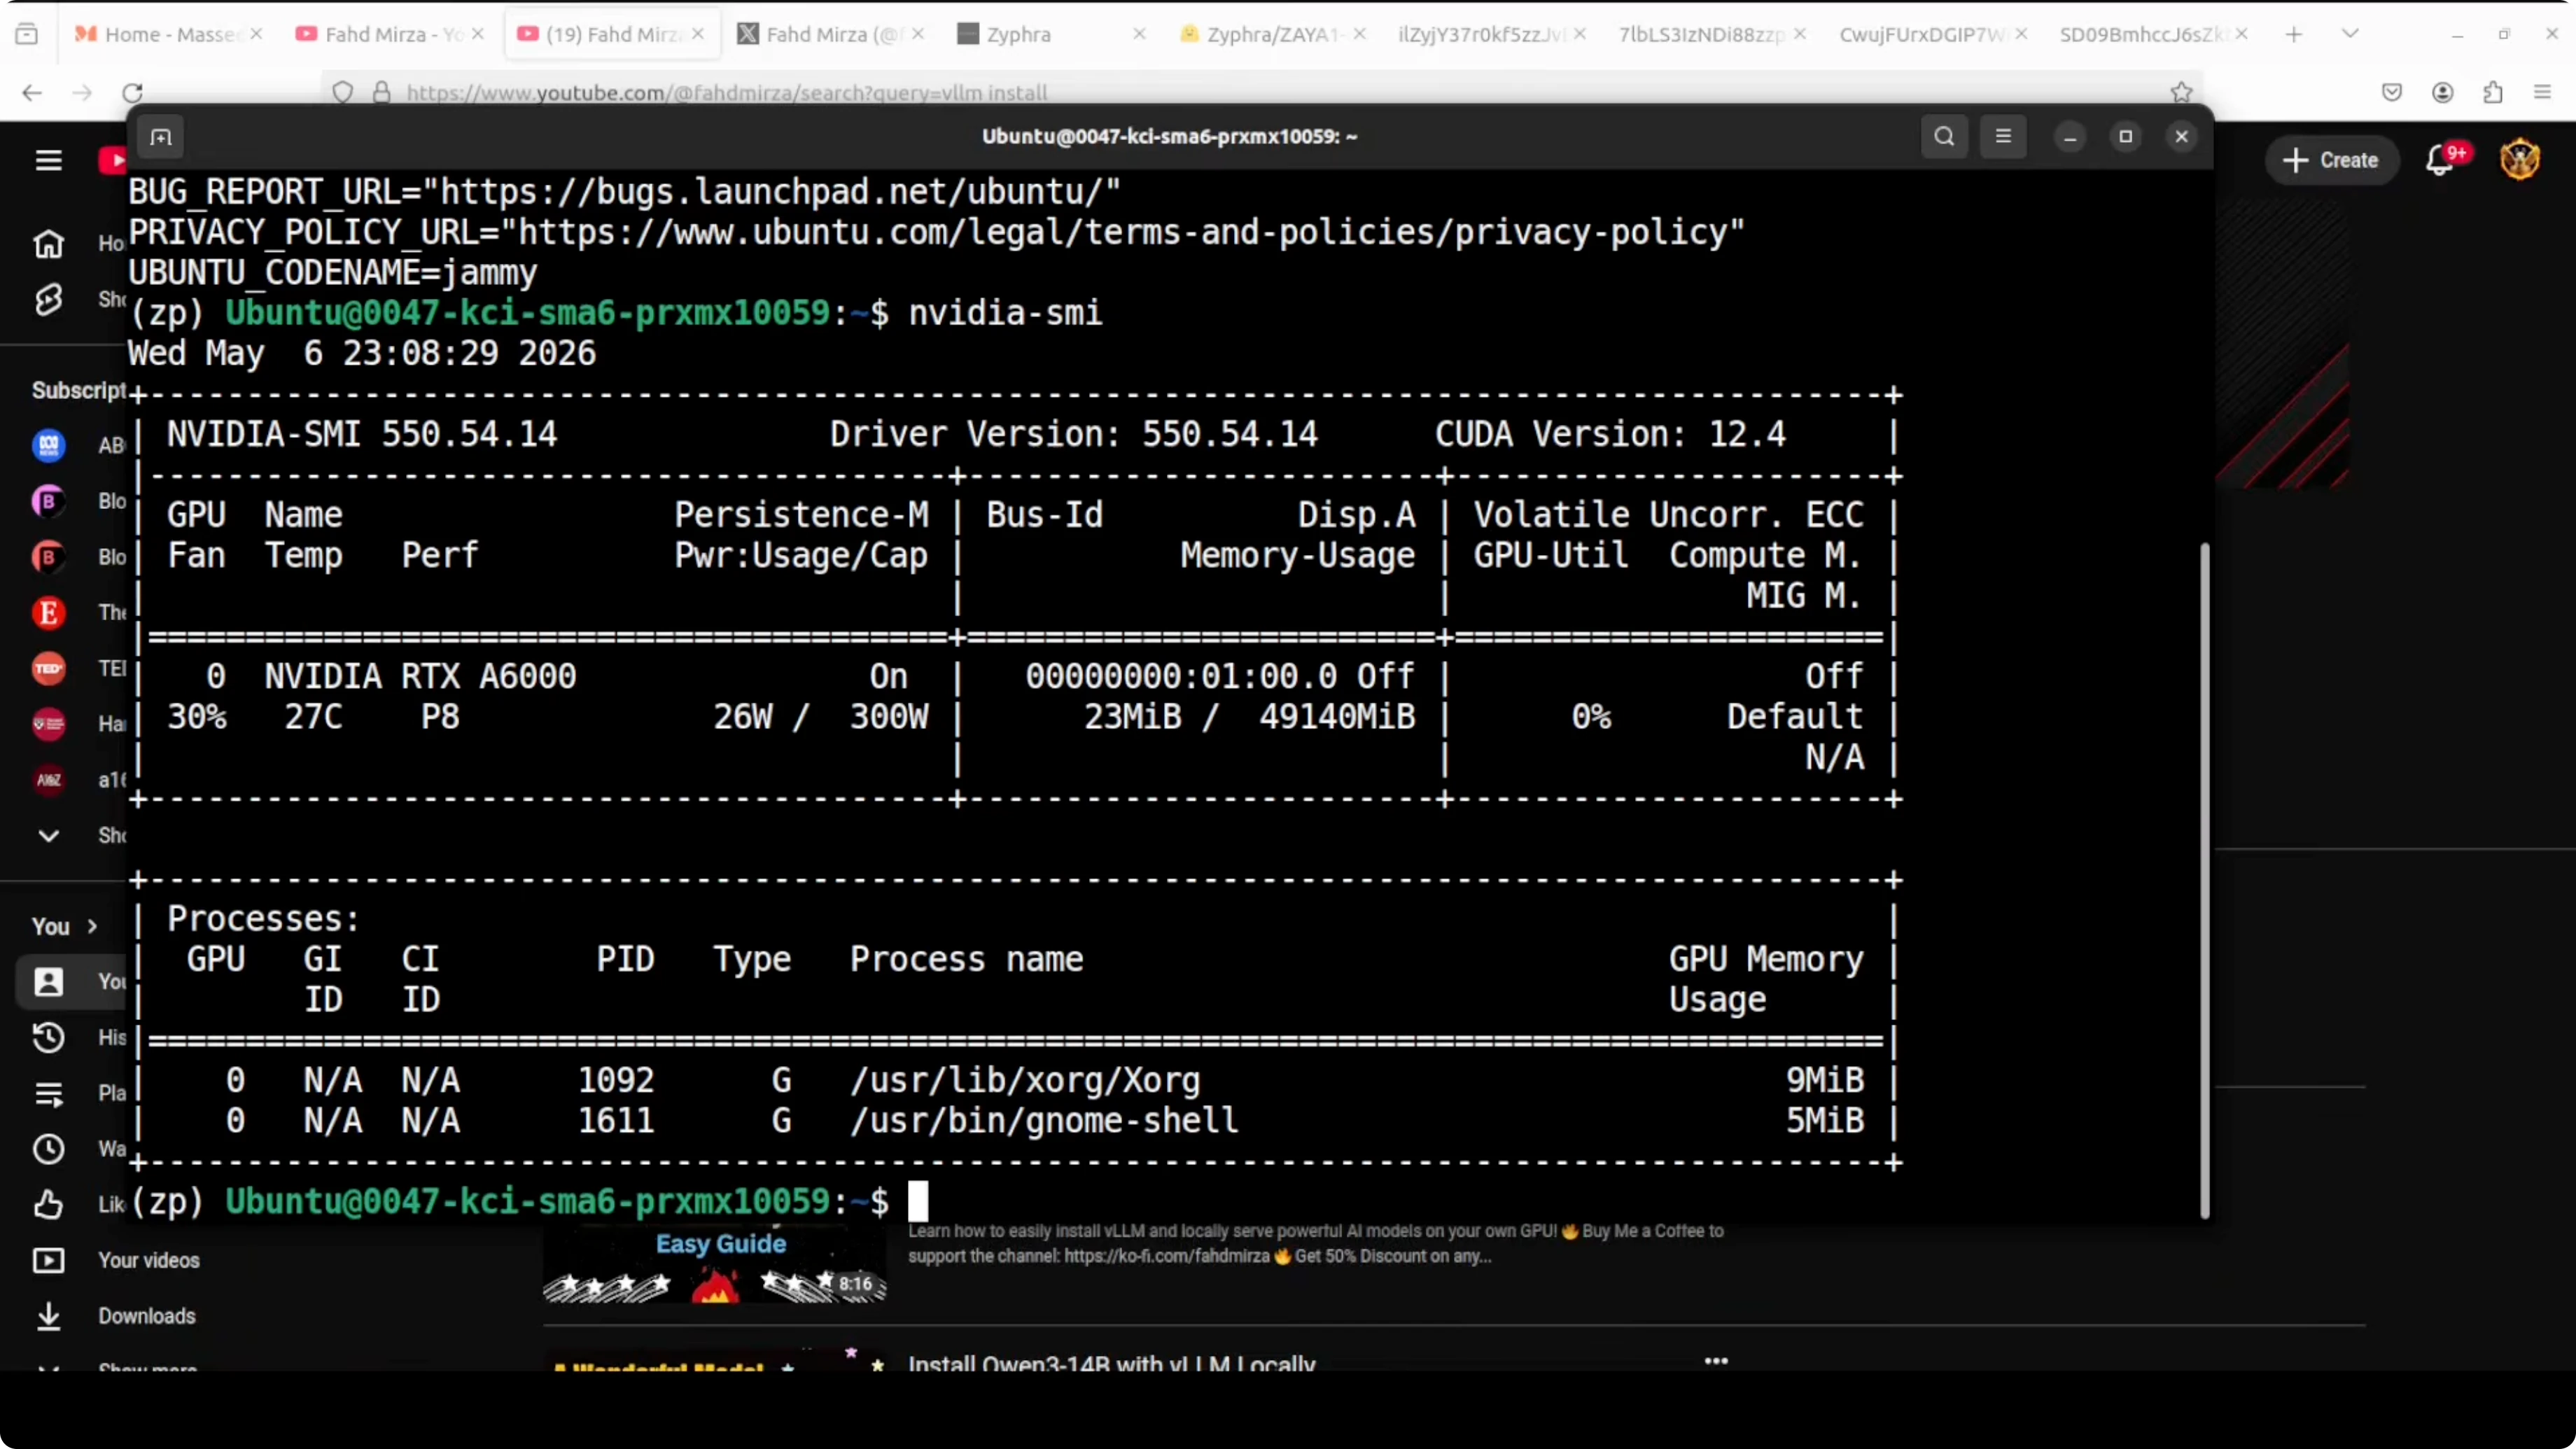List all tabs dropdown arrow
Screen dimensions: 2576x1449
(2350, 34)
